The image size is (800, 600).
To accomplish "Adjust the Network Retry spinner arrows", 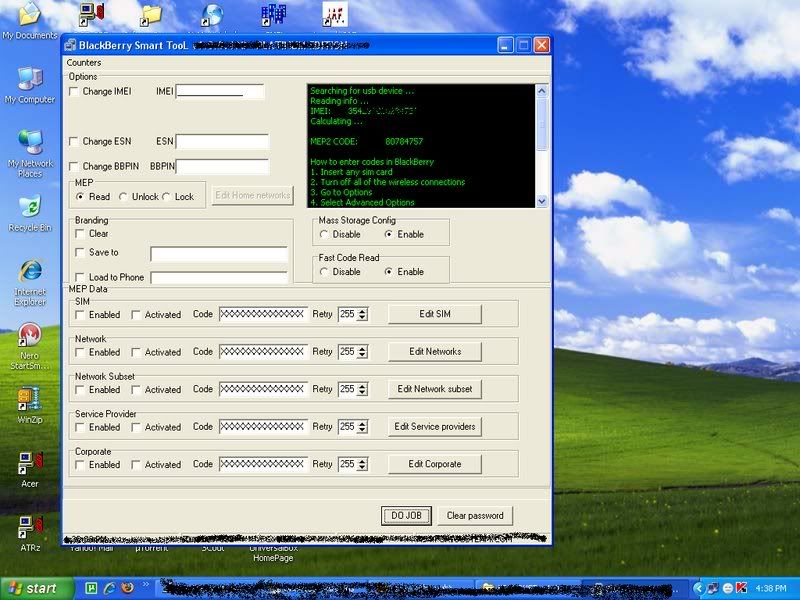I will (x=362, y=352).
